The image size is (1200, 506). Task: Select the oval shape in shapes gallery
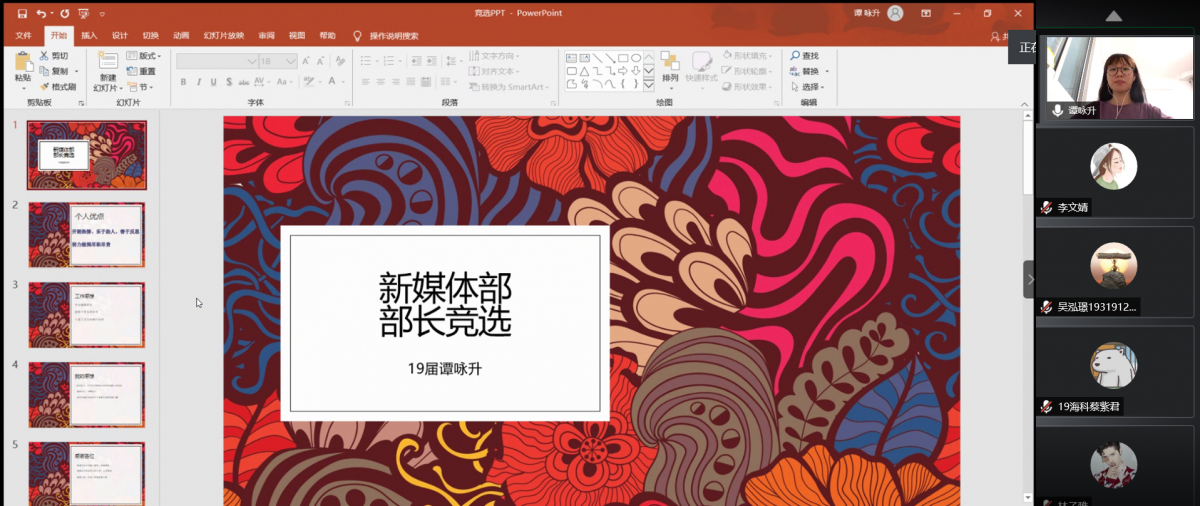pyautogui.click(x=636, y=58)
